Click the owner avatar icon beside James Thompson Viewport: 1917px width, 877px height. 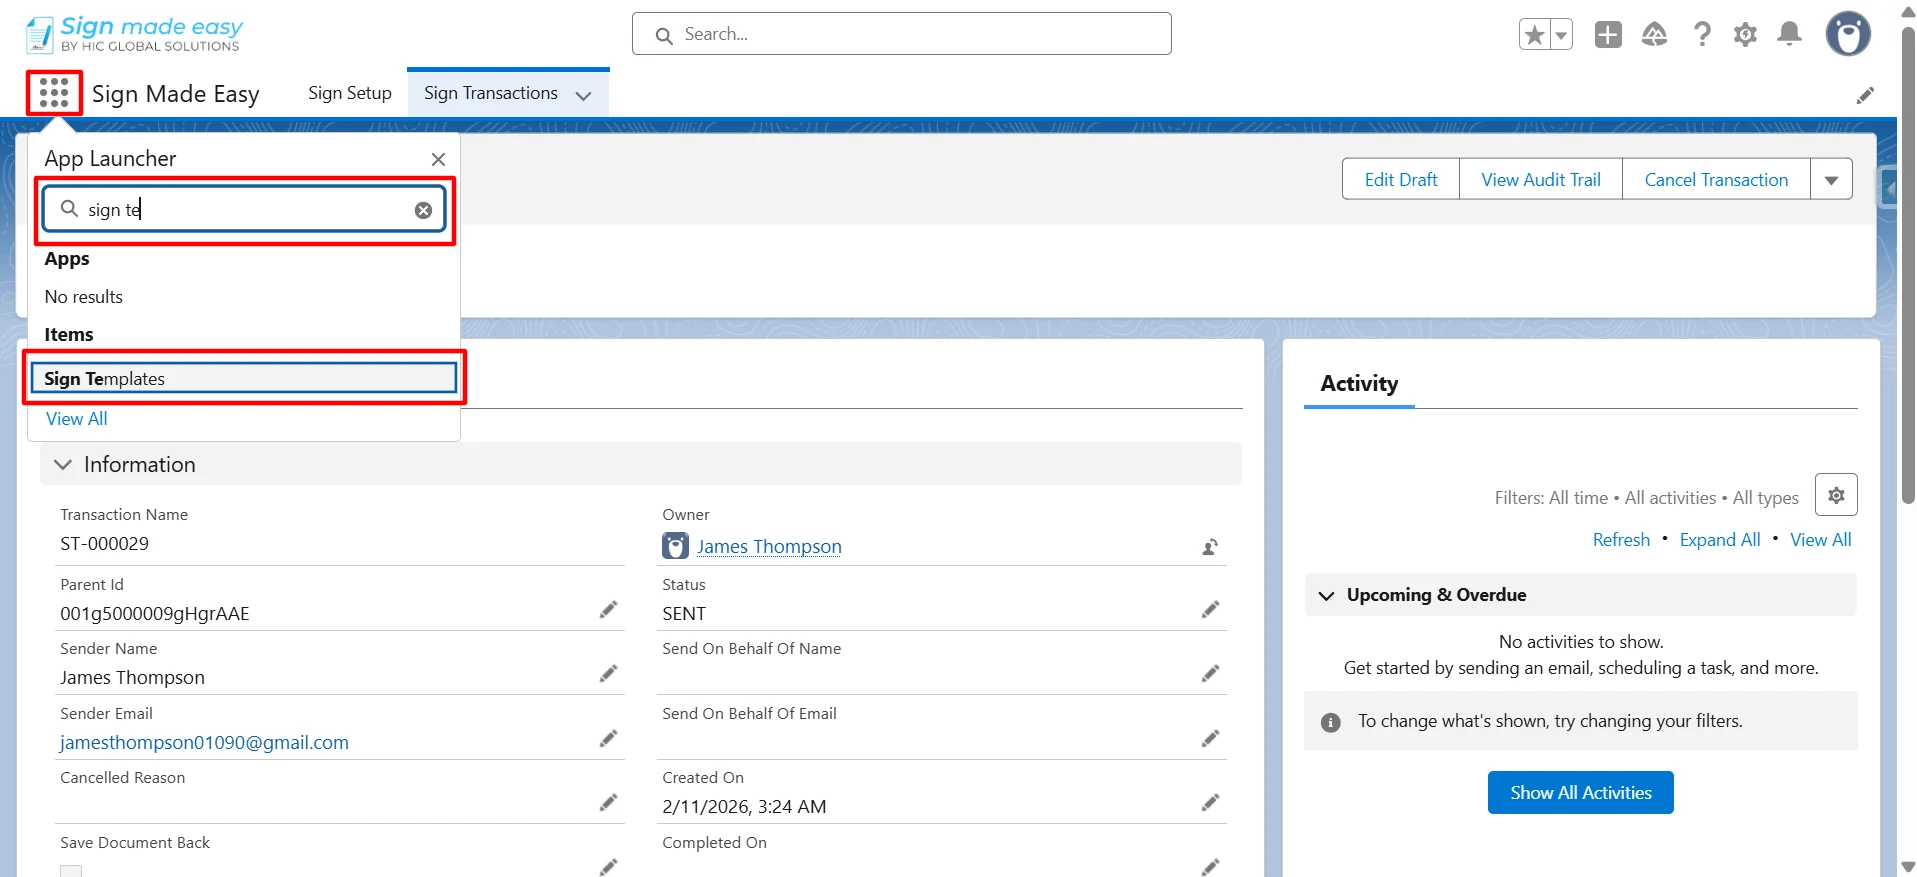[x=675, y=546]
